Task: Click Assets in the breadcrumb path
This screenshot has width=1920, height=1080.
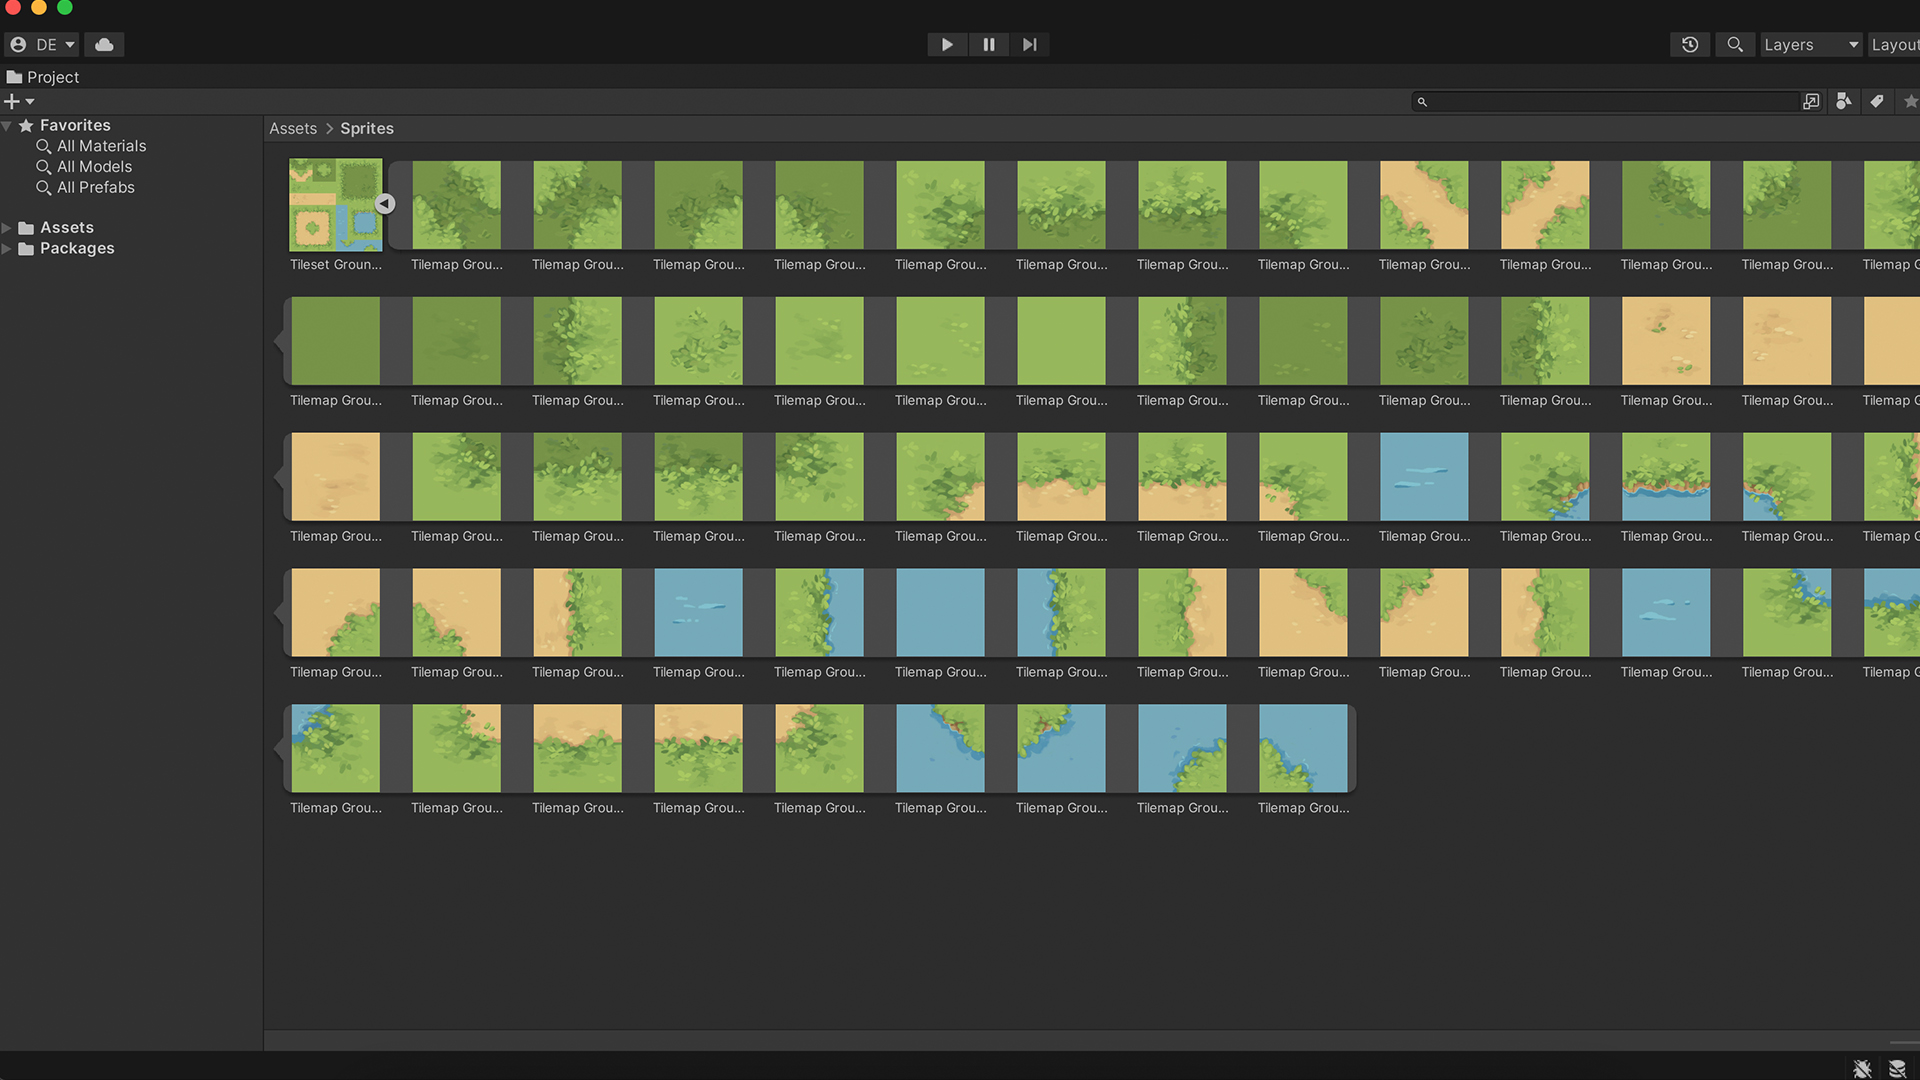Action: (293, 128)
